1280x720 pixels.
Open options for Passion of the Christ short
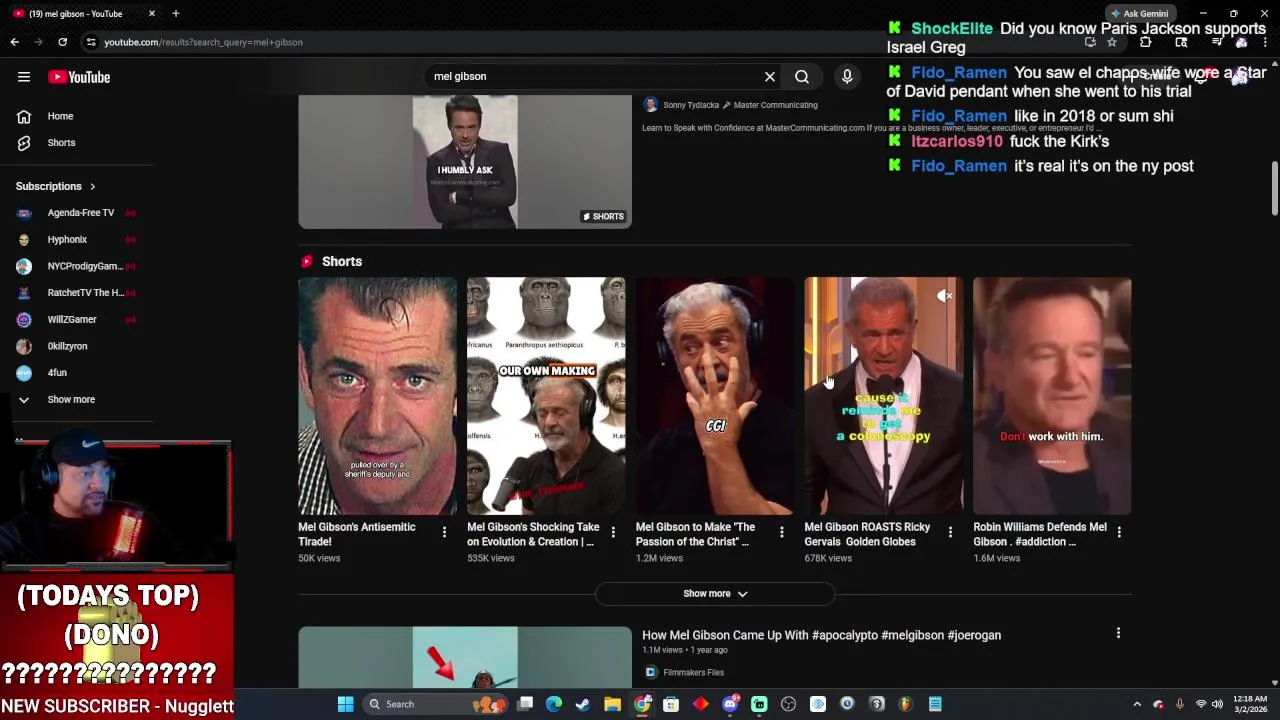pos(782,532)
